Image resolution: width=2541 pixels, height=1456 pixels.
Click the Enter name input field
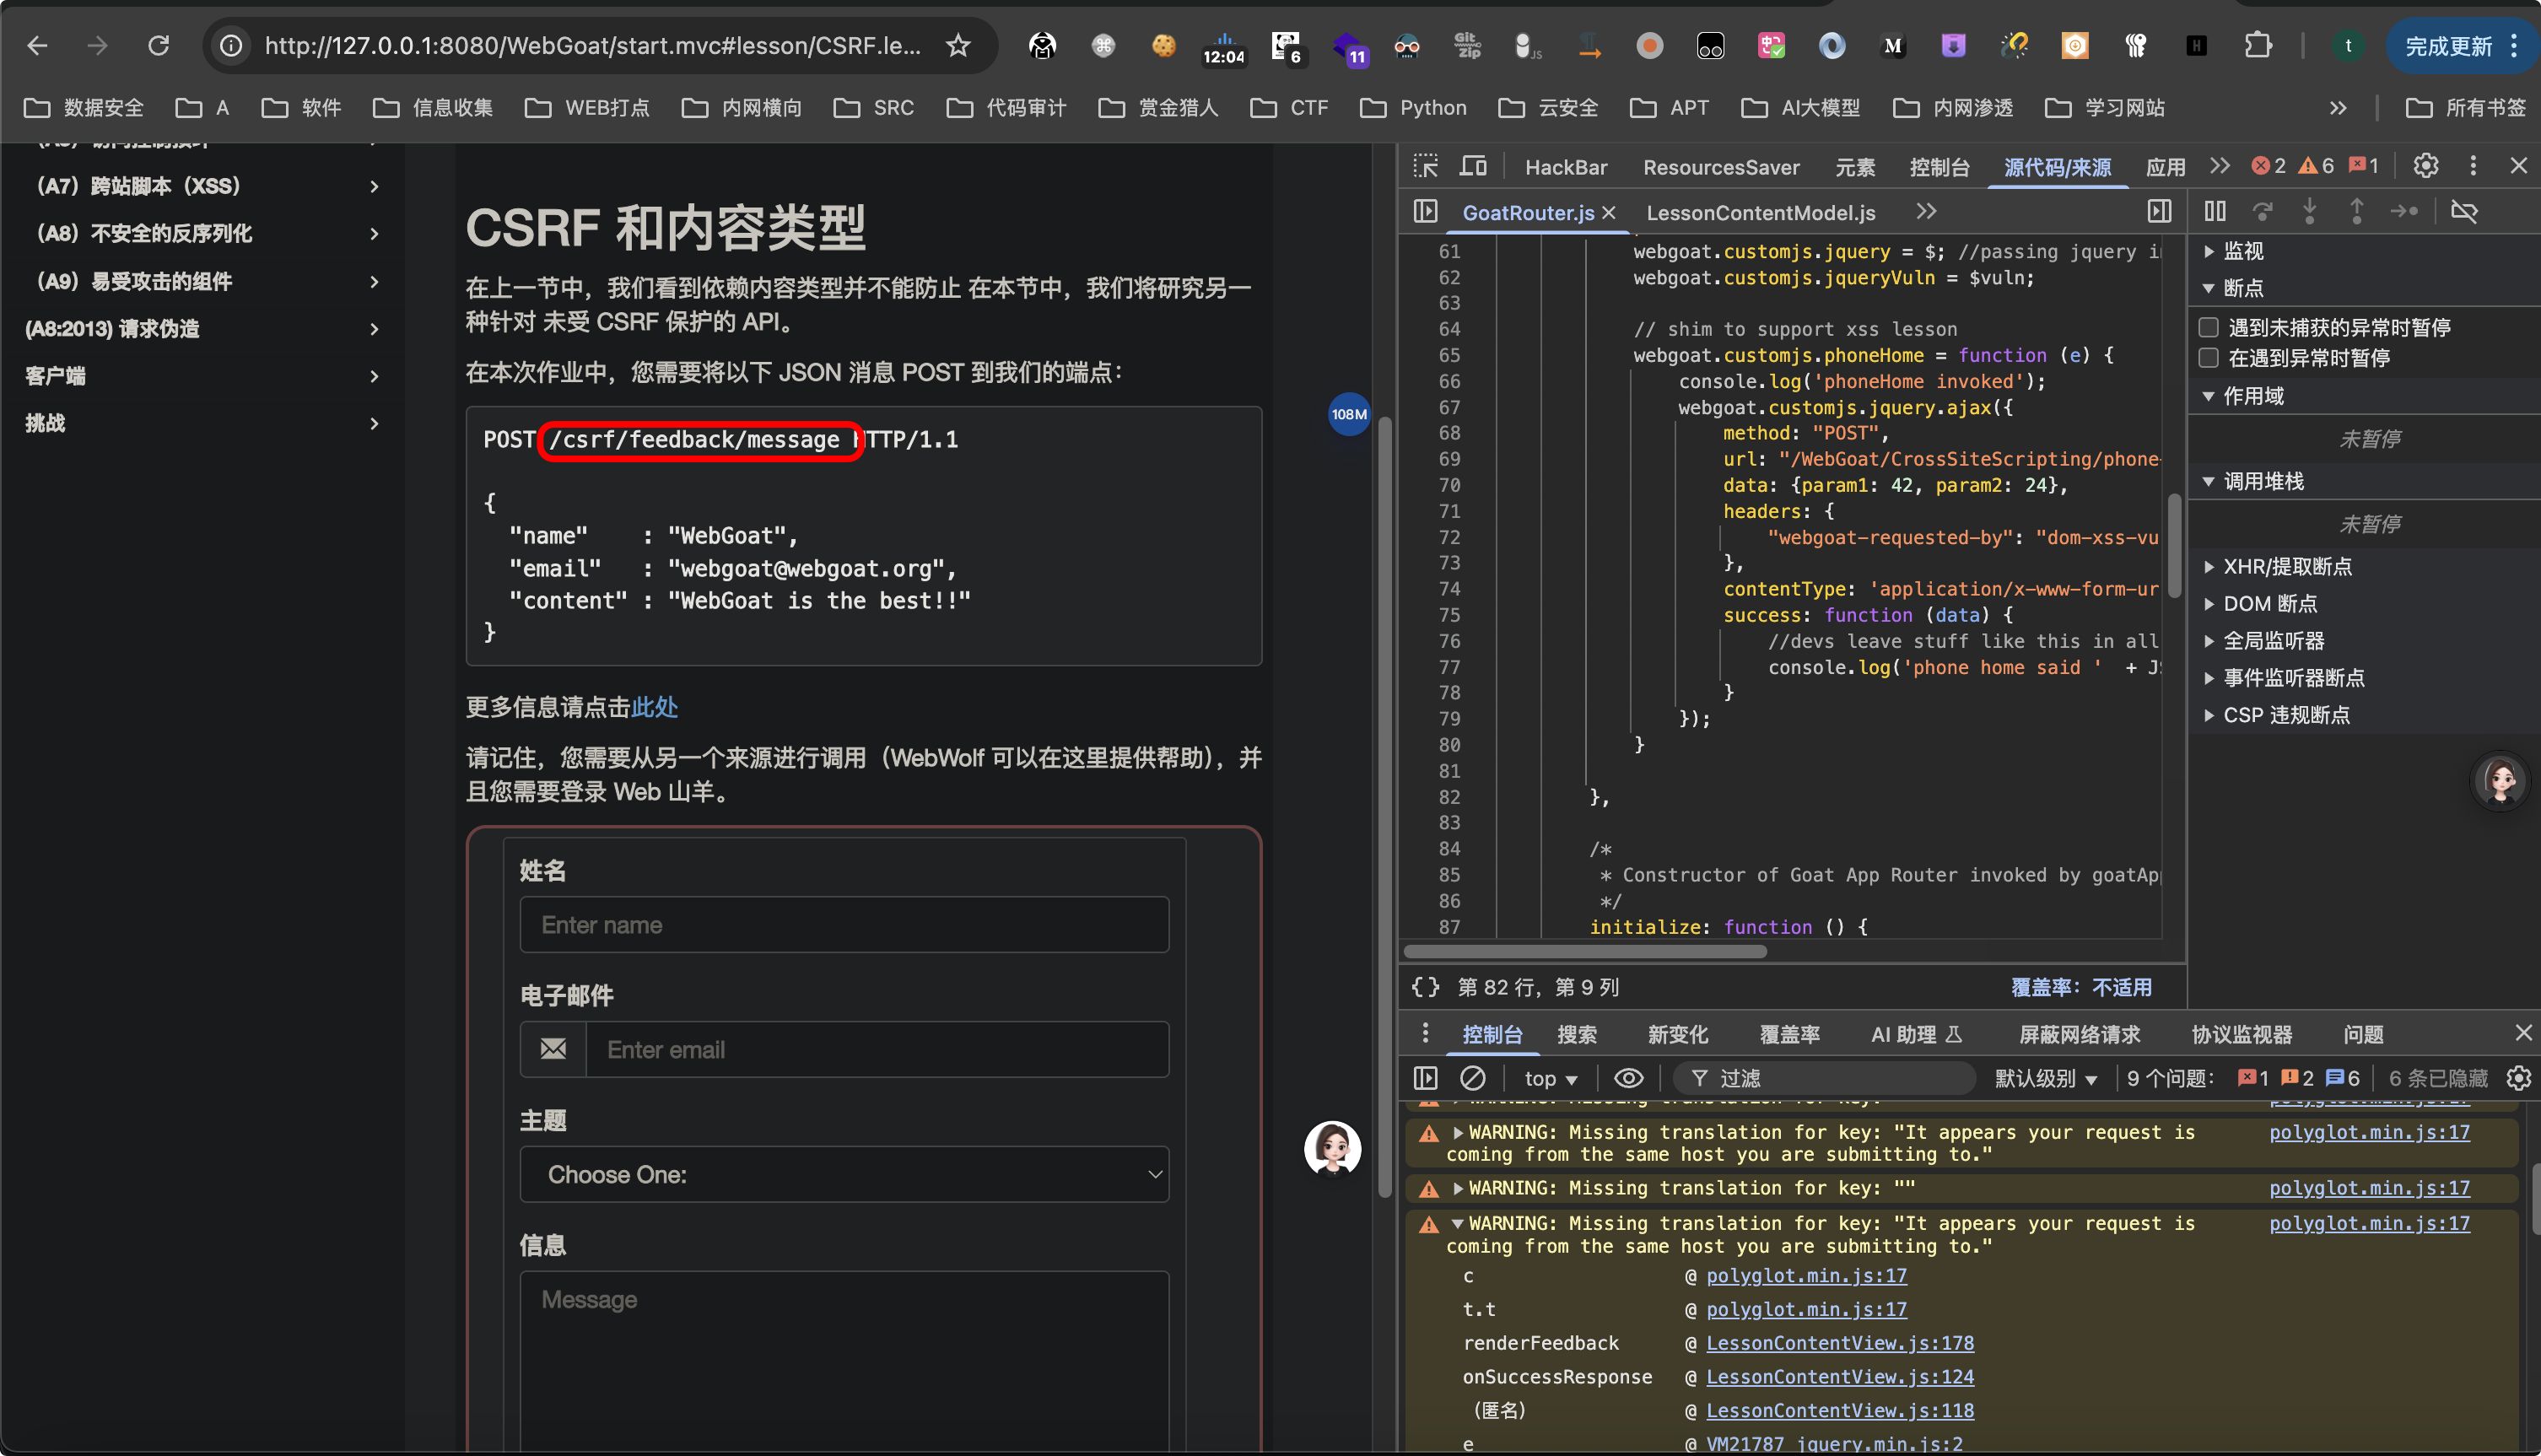point(844,924)
